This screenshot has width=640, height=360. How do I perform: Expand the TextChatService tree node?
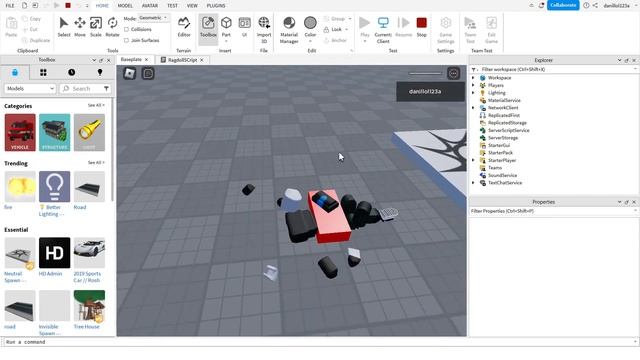[x=473, y=183]
